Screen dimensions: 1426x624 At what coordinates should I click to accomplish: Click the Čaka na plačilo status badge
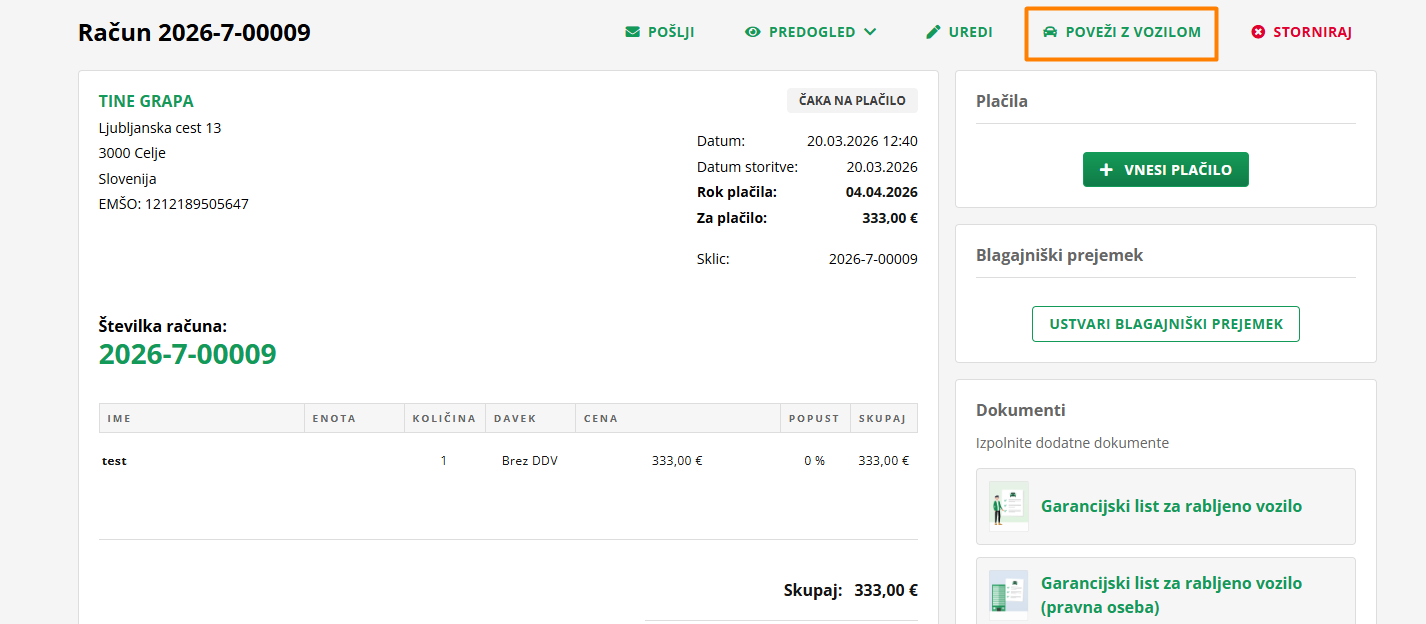(x=852, y=100)
